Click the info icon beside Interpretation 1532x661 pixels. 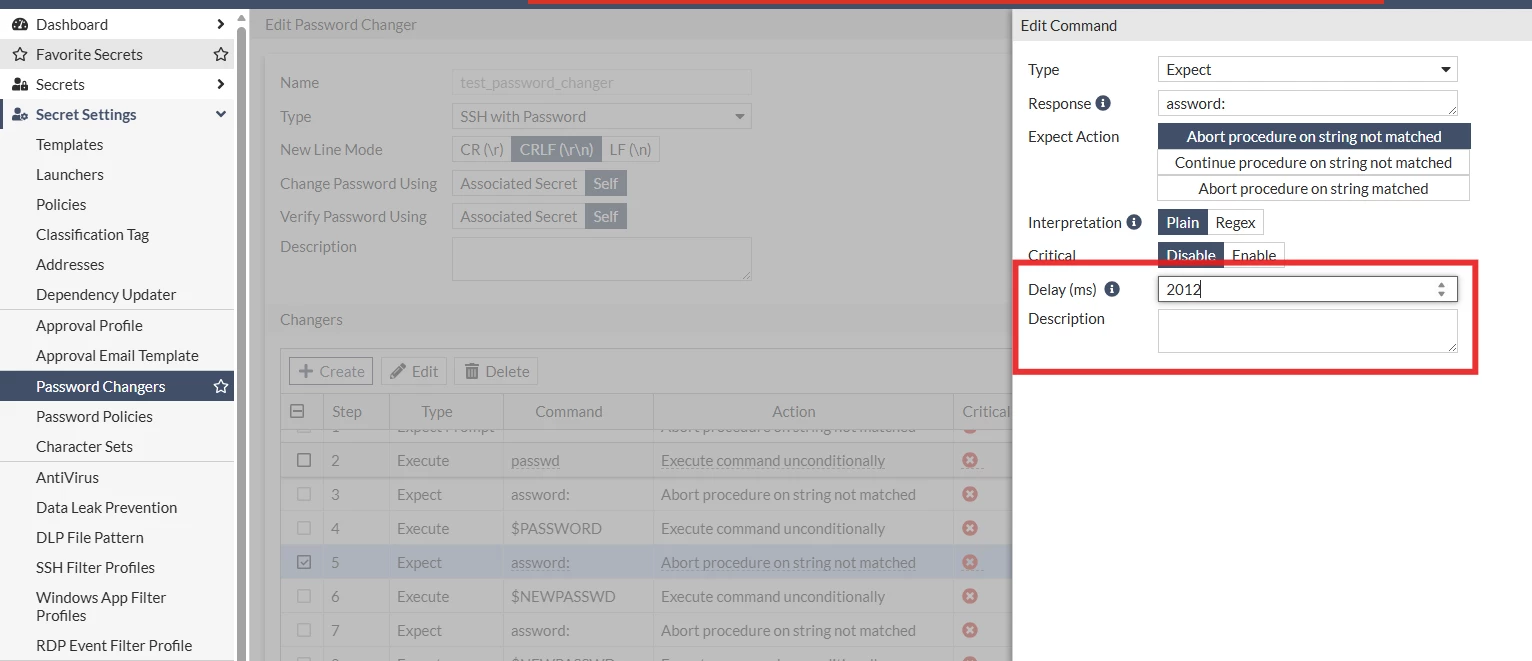tap(1133, 222)
